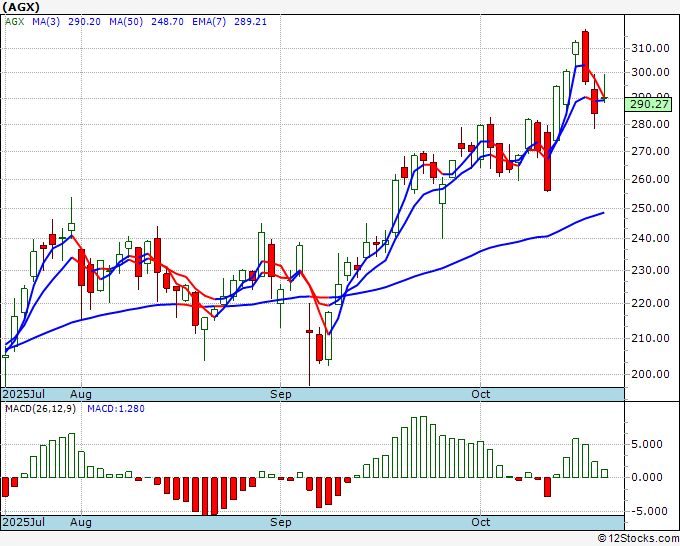Click the 200.00 price axis label

[650, 374]
